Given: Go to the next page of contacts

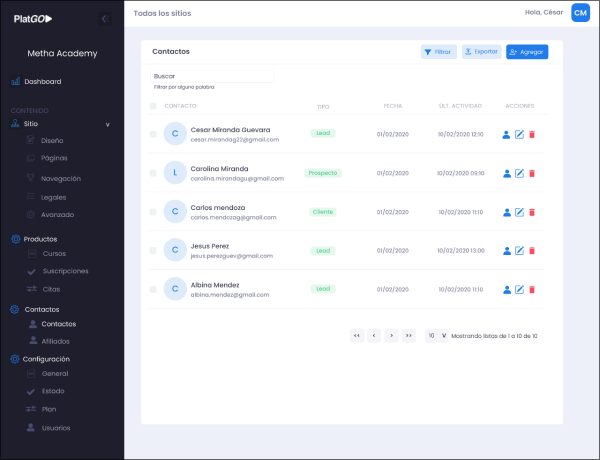Looking at the screenshot, I should click(x=391, y=336).
